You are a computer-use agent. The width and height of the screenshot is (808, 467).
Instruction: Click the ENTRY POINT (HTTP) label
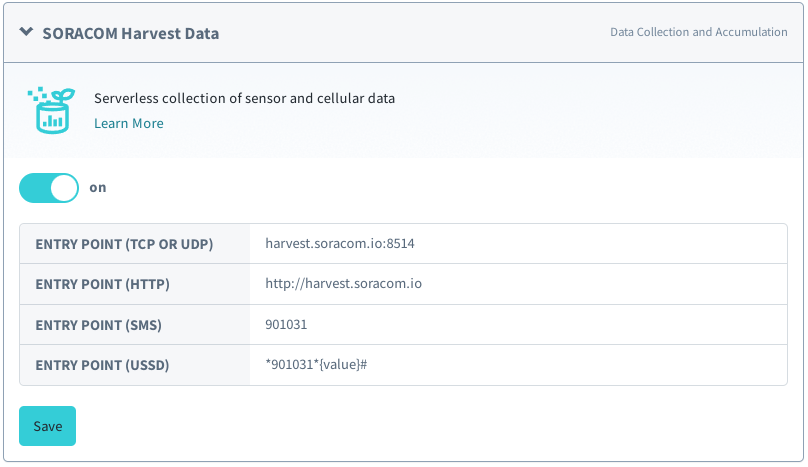(102, 284)
